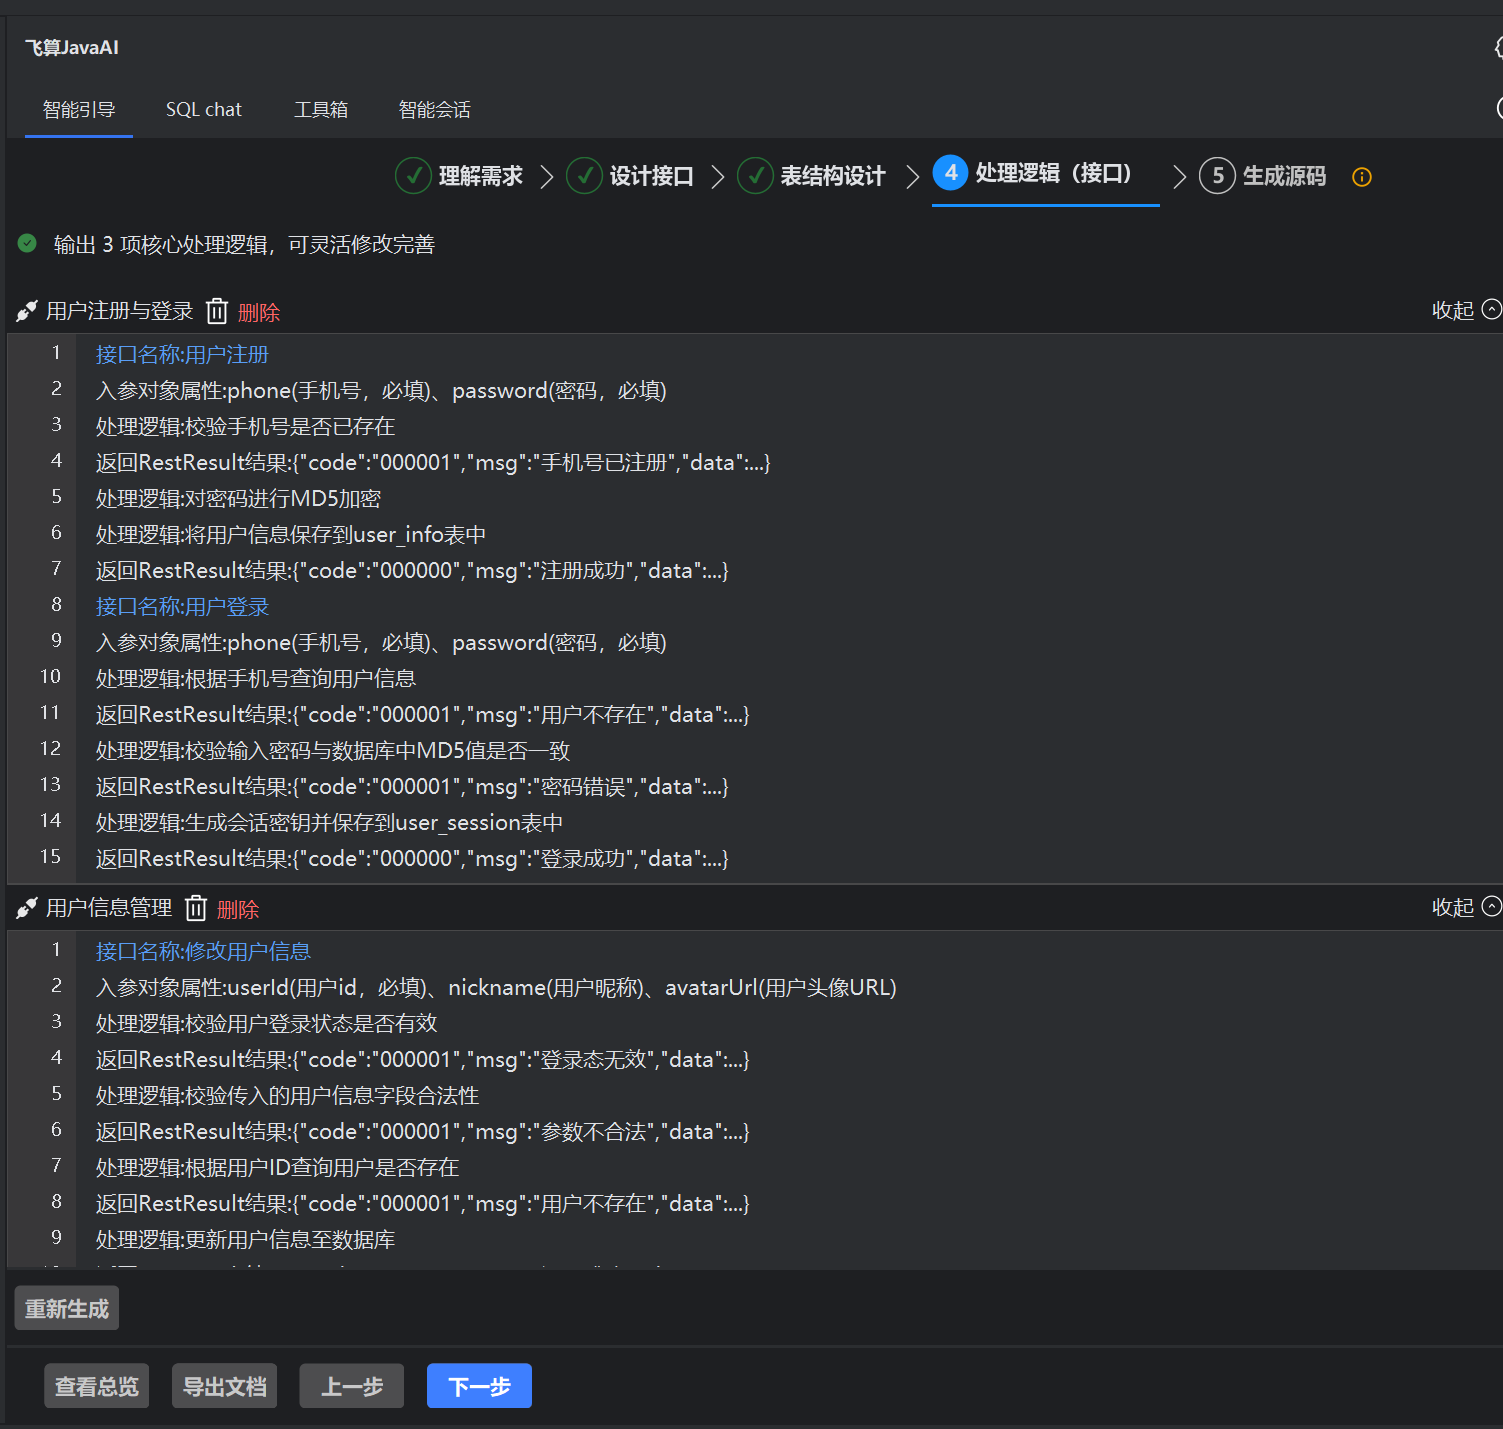
Task: Click the number 5 step badge
Action: pyautogui.click(x=1217, y=176)
